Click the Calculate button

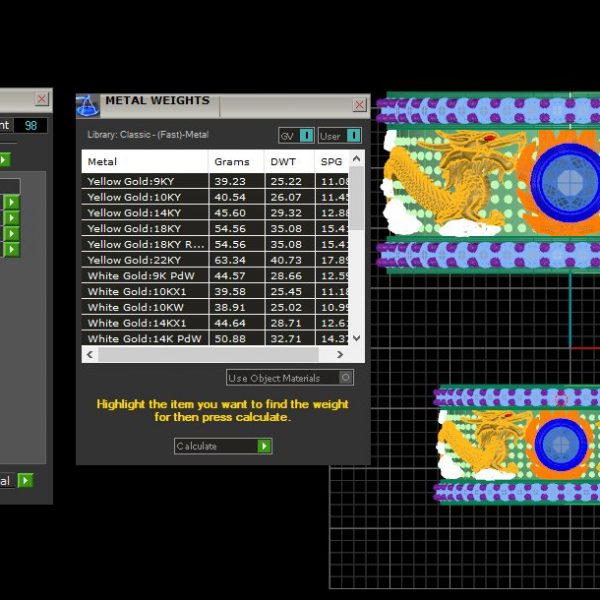[223, 446]
